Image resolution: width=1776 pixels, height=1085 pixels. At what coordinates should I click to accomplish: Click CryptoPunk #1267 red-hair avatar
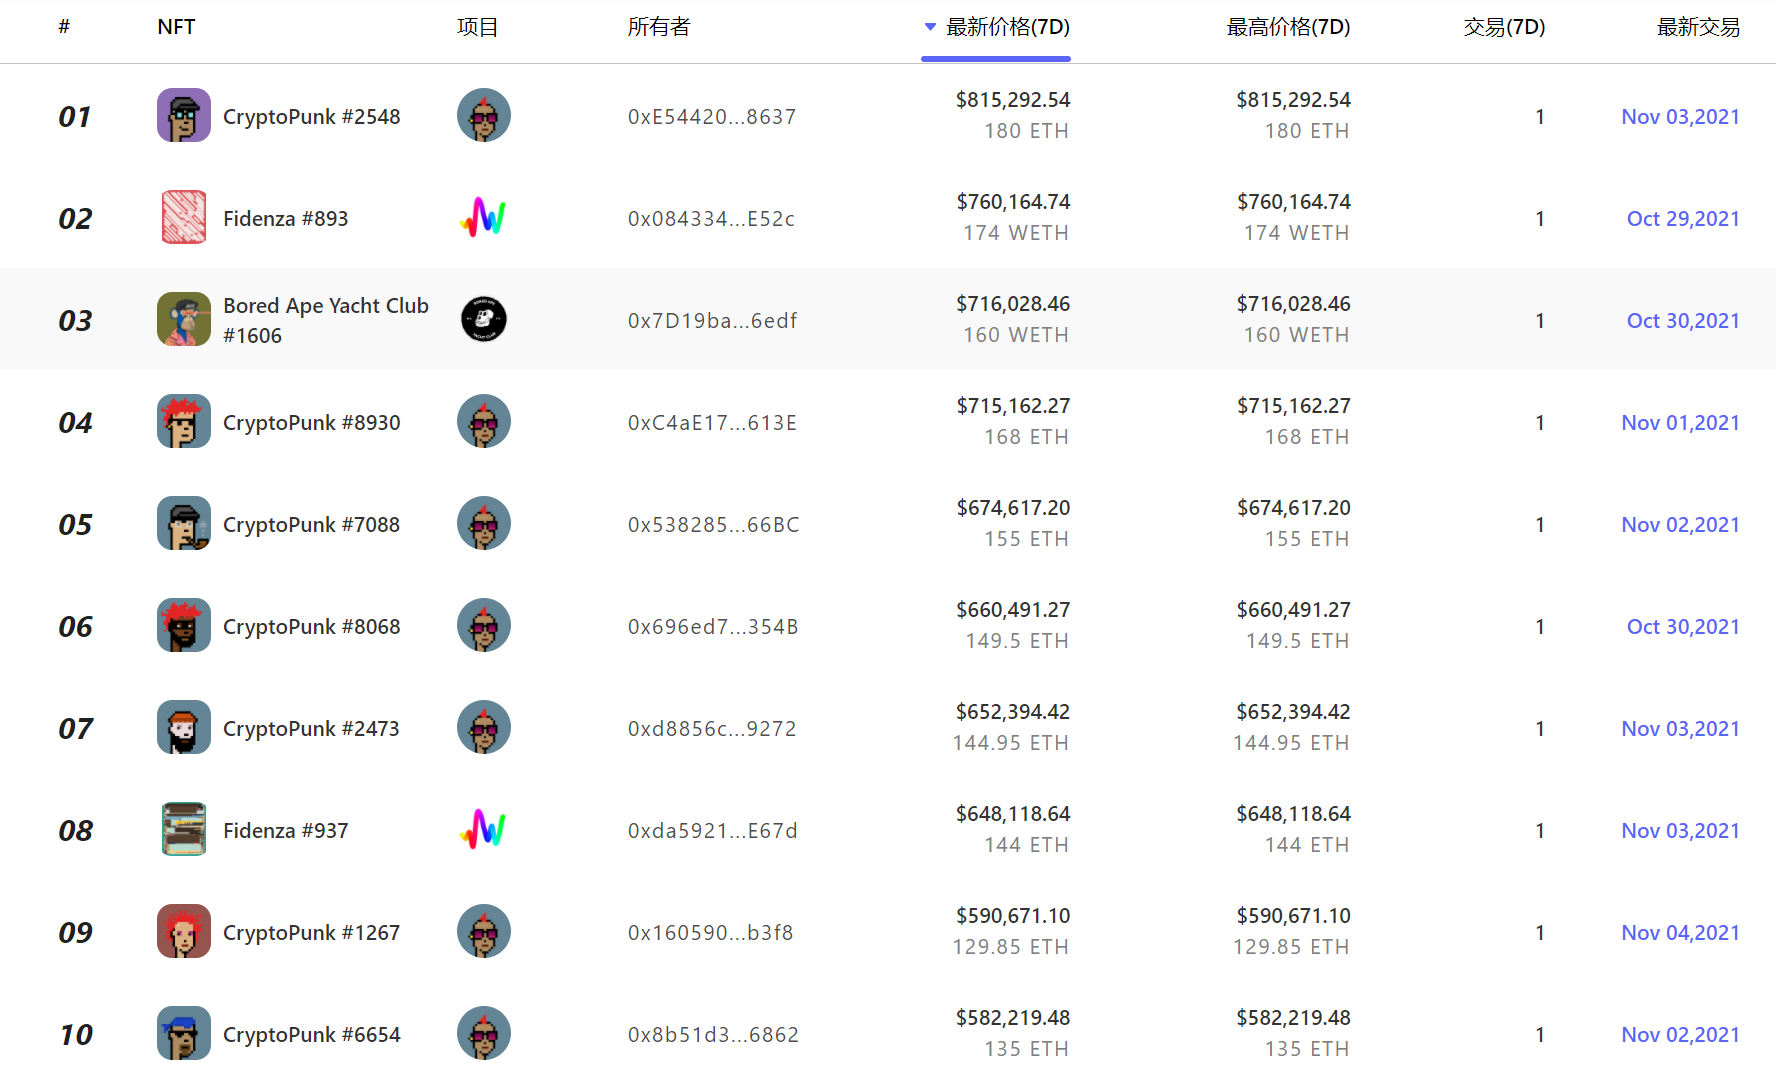pos(183,932)
